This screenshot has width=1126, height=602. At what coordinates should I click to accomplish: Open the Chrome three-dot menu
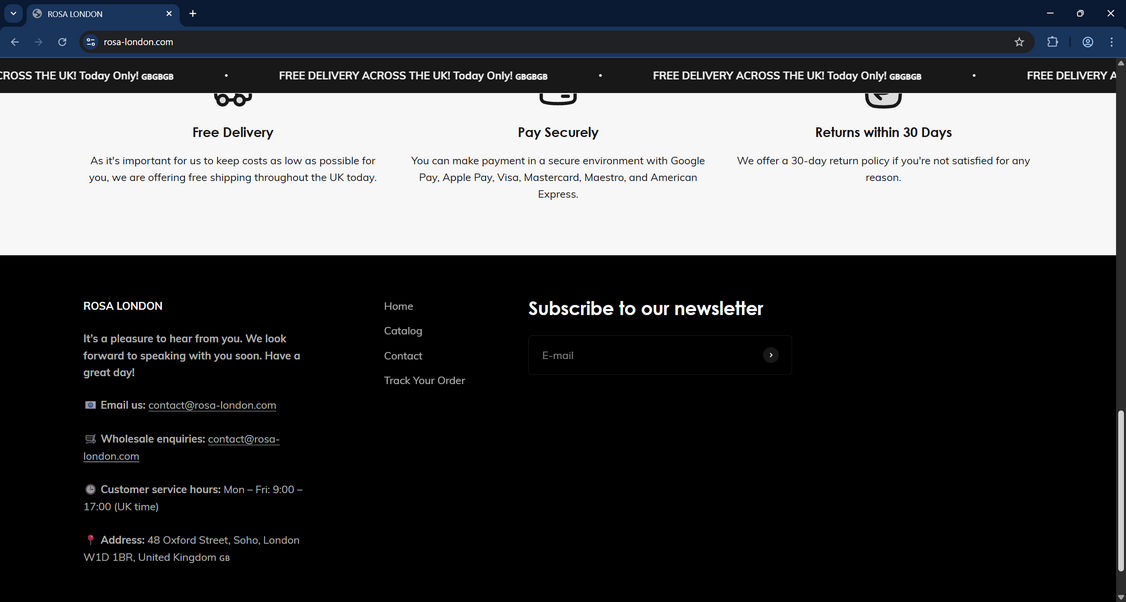(x=1111, y=42)
